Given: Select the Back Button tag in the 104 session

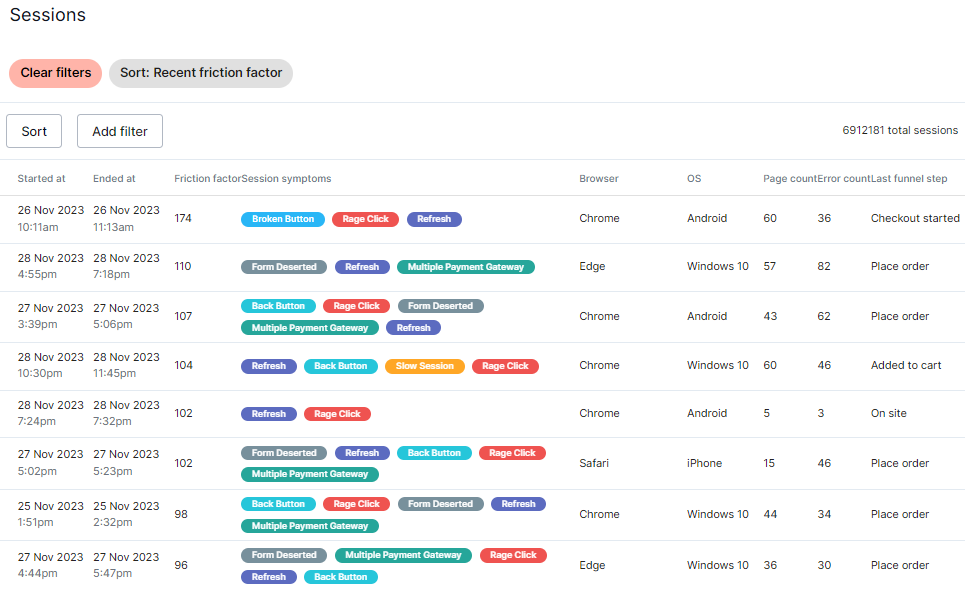Looking at the screenshot, I should pos(340,366).
